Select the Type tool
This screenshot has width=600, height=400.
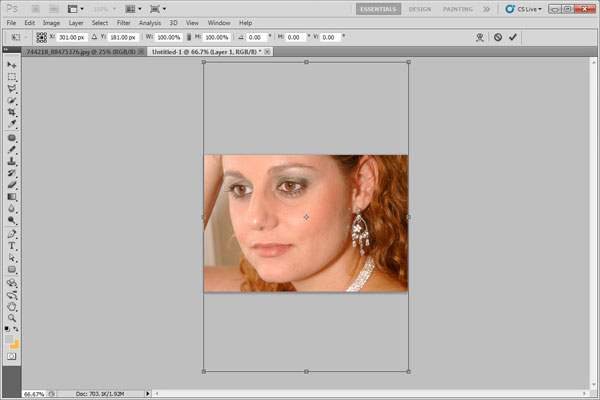[12, 245]
